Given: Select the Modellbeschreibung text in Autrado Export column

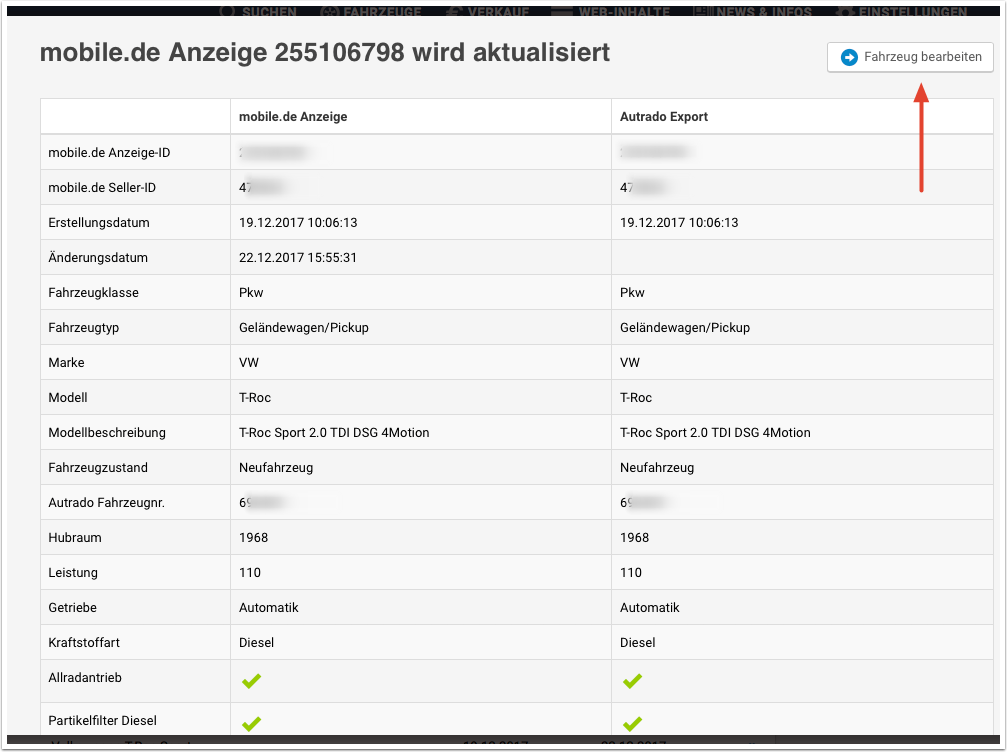Looking at the screenshot, I should pos(715,433).
